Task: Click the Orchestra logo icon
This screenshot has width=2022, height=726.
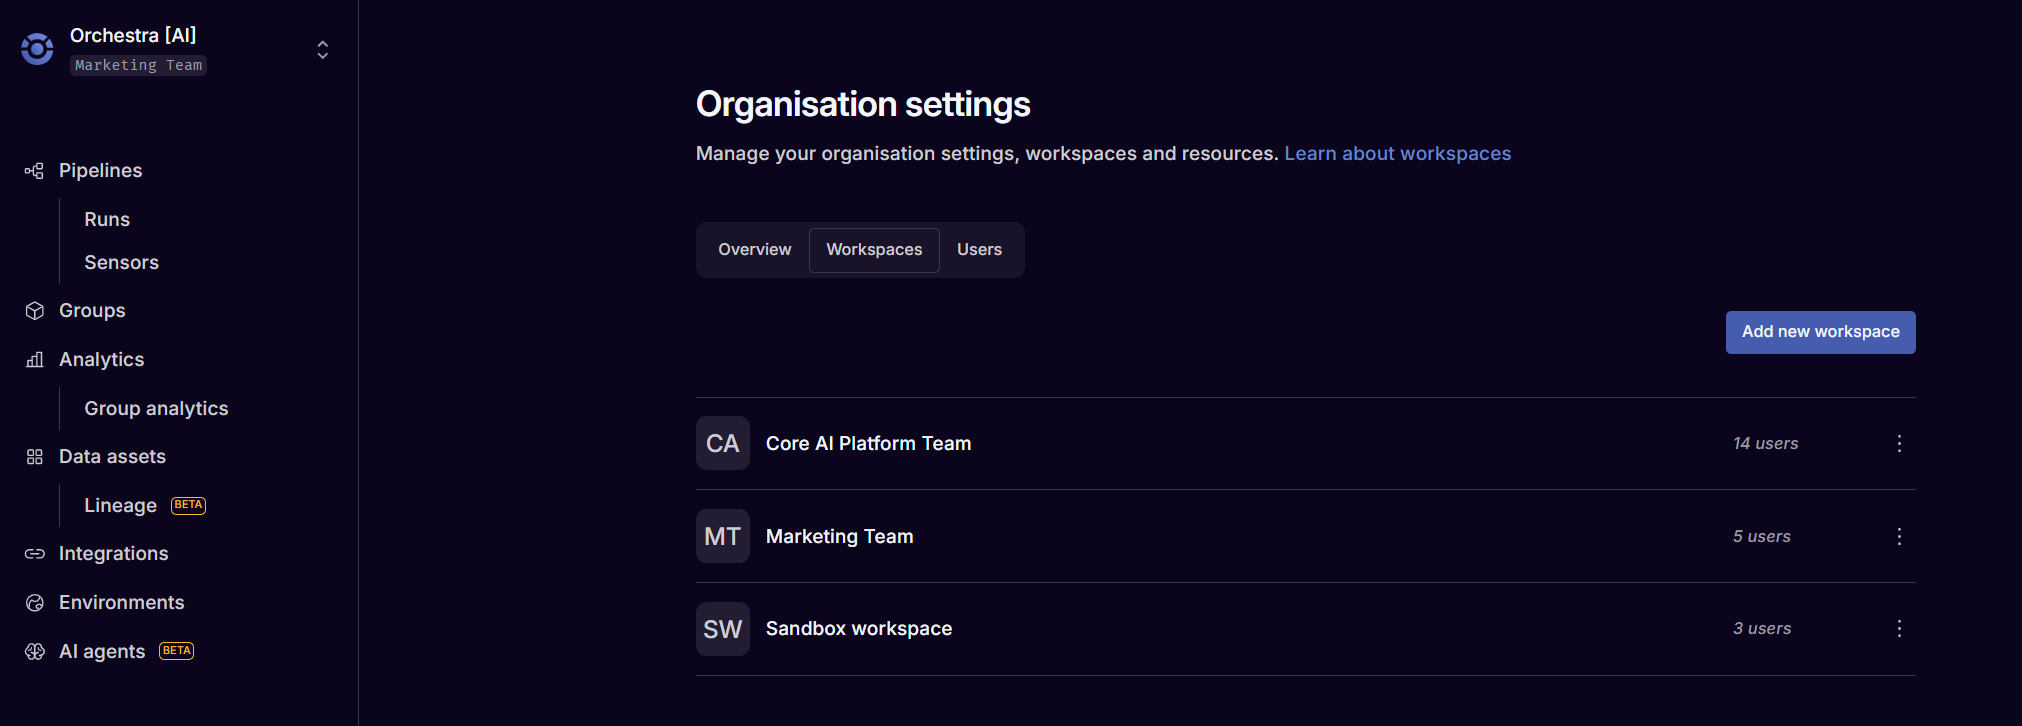Action: 37,49
